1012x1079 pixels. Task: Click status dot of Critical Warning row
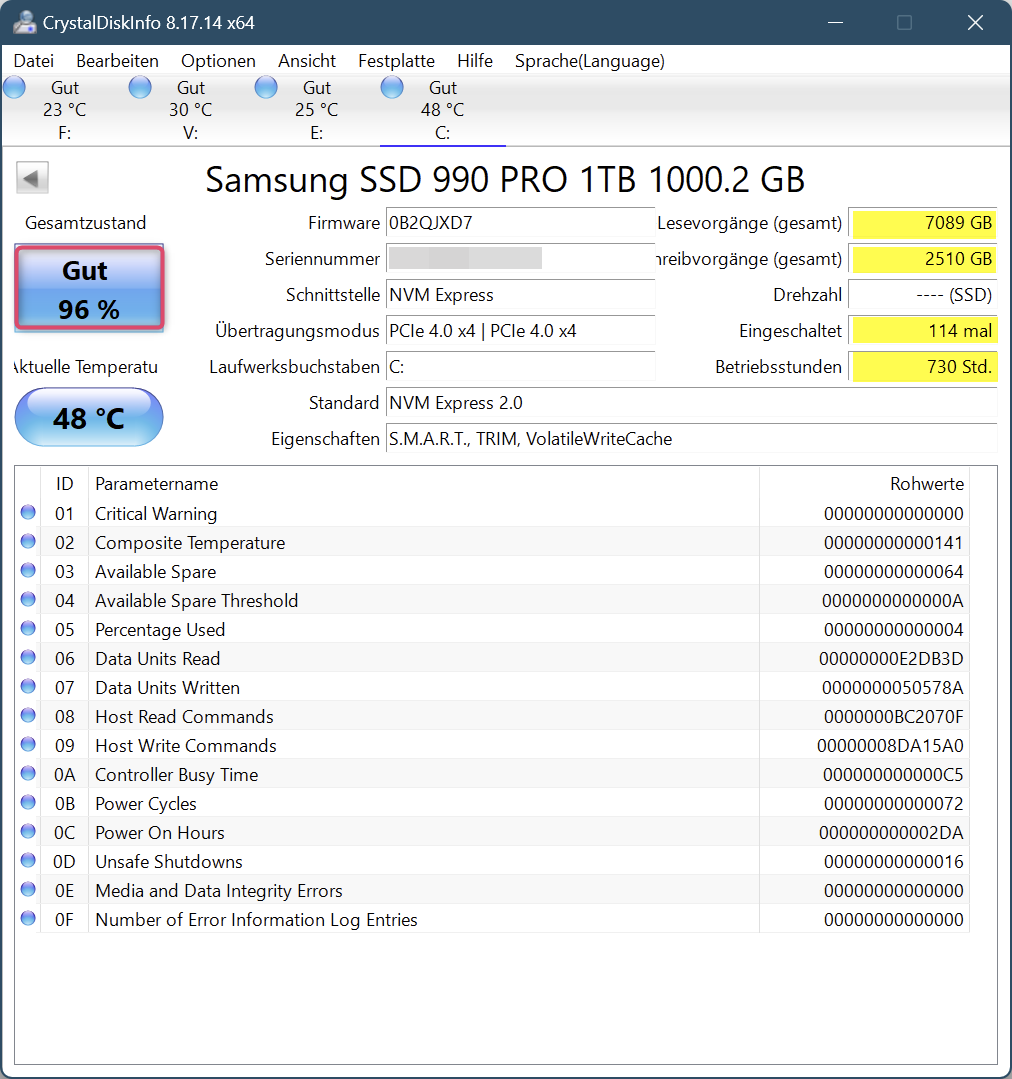coord(28,512)
